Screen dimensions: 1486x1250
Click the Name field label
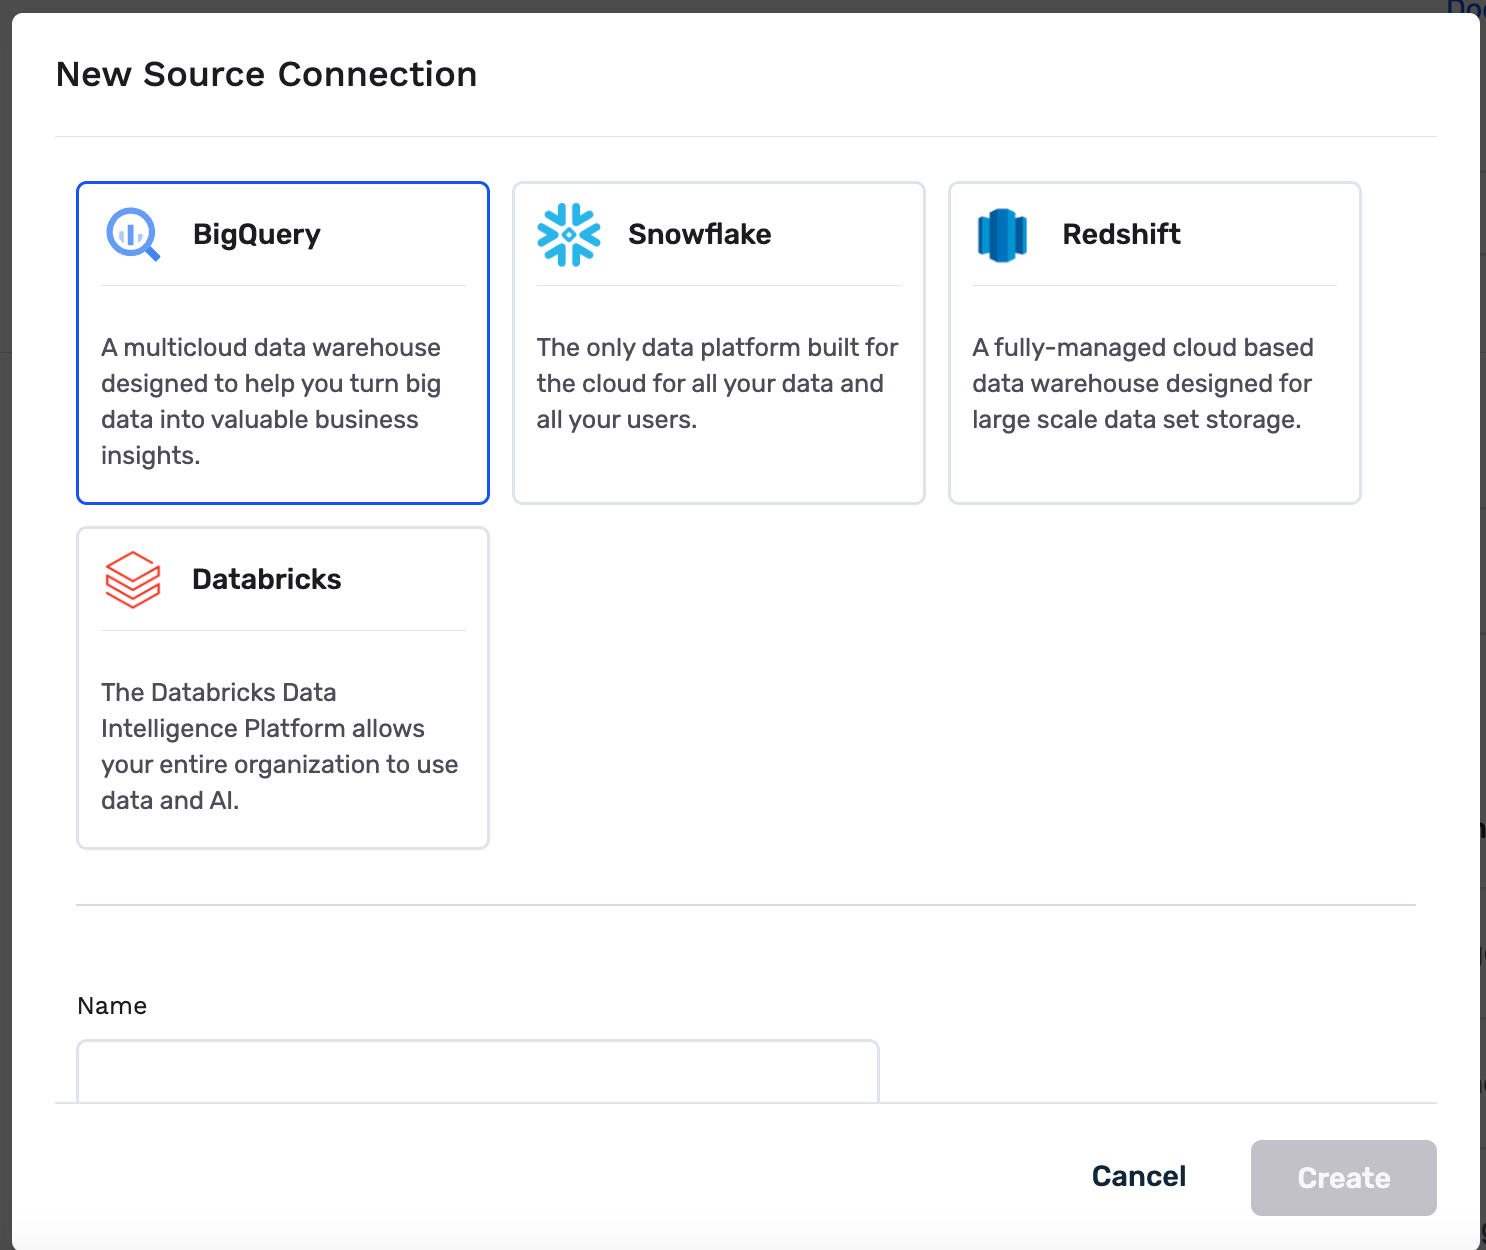pos(112,1006)
